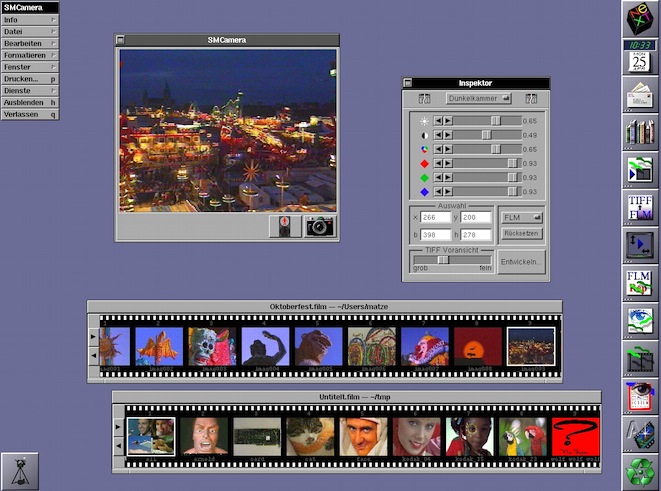Image resolution: width=661 pixels, height=491 pixels.
Task: Expand the Dienste submenu arrow
Action: tap(54, 91)
